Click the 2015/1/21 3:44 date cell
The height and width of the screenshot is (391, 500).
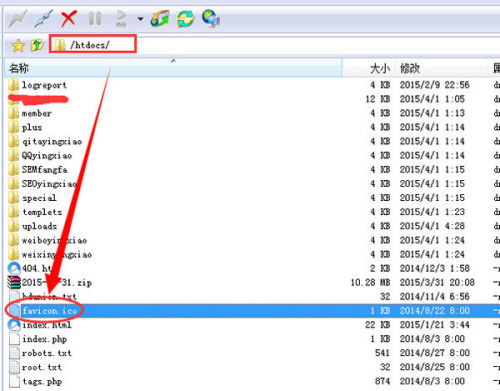pos(435,325)
